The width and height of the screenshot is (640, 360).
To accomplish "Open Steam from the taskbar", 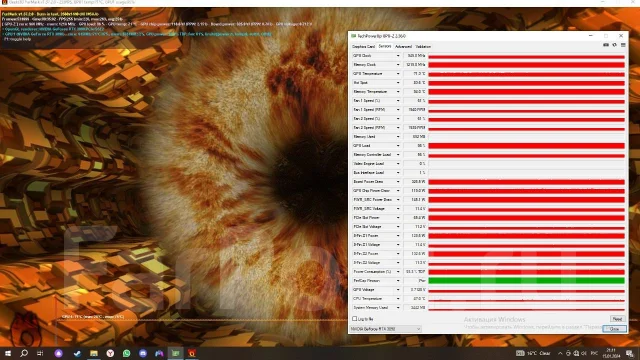I will point(77,353).
